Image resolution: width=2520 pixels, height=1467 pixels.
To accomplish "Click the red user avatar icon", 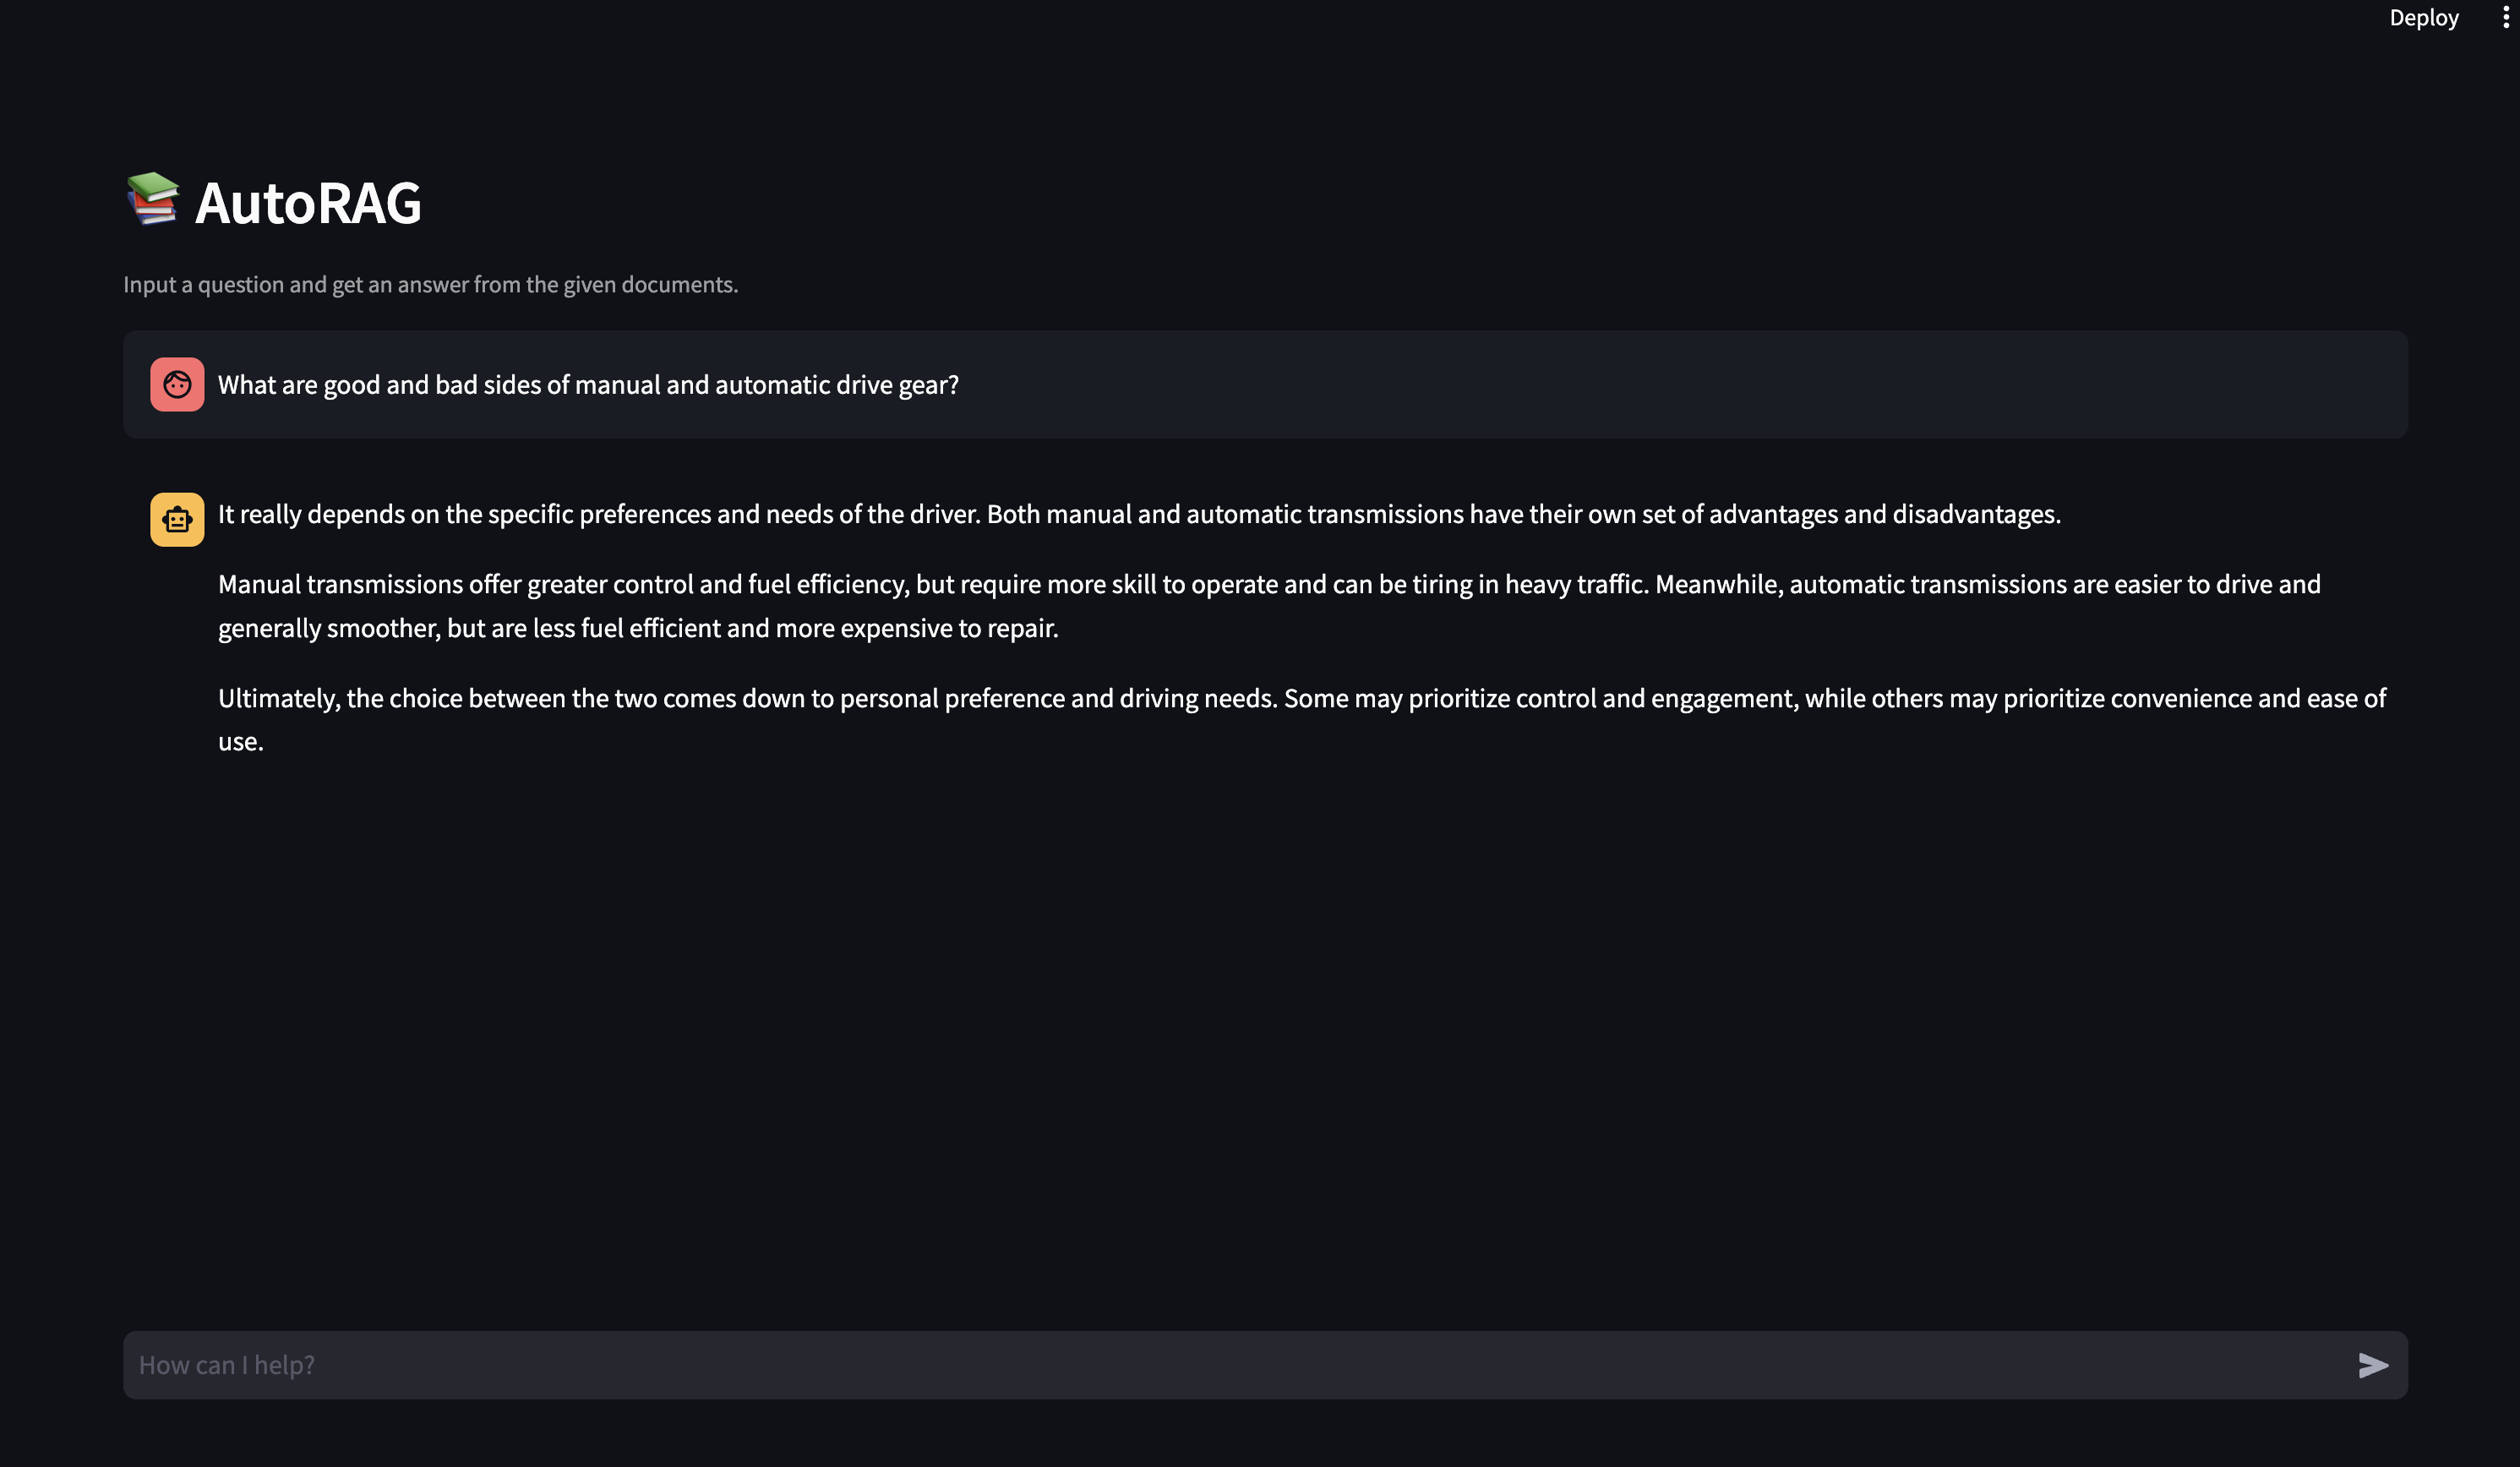I will 177,385.
